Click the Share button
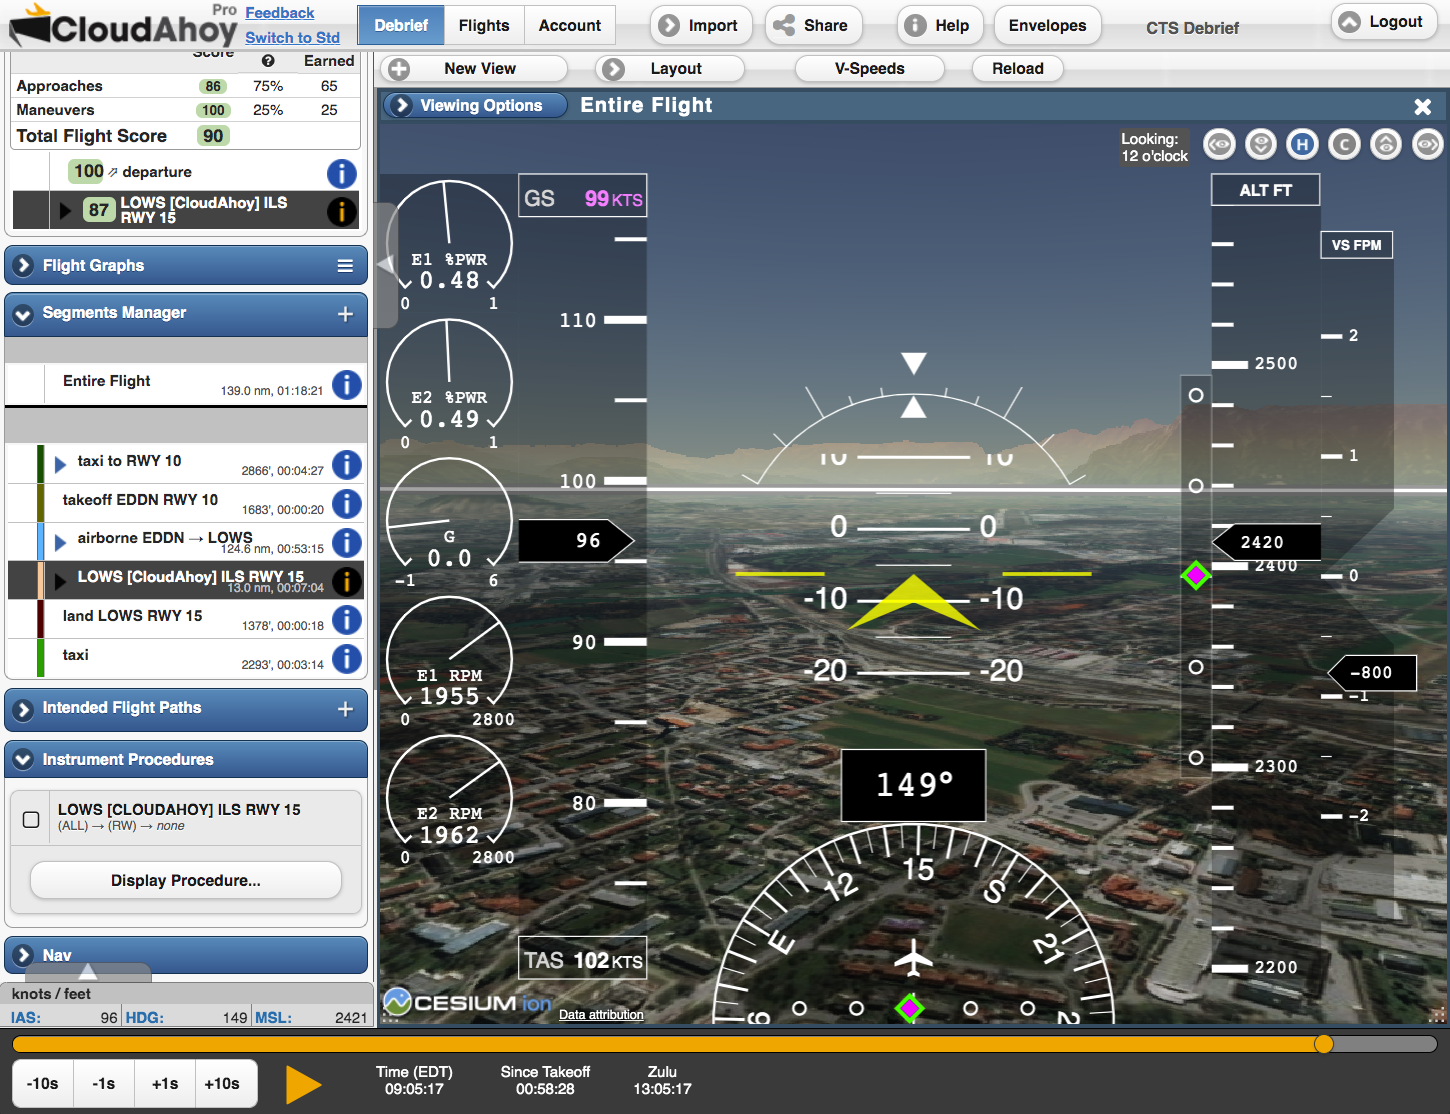 [x=812, y=25]
